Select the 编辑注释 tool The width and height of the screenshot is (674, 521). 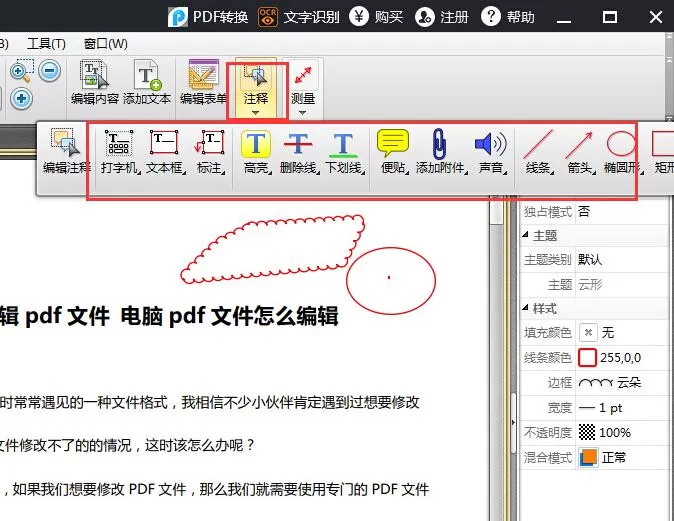coord(67,151)
